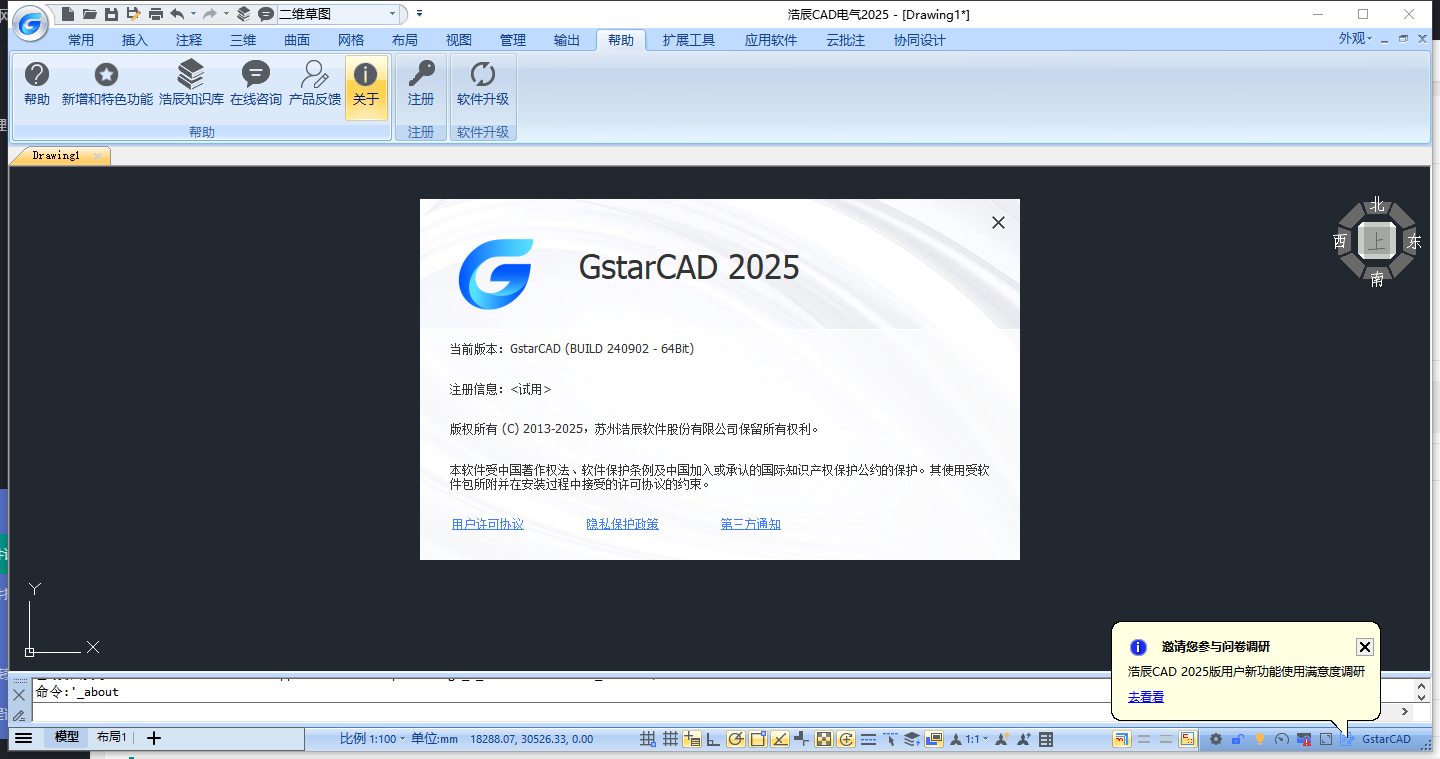Click the table grid icon in status bar
This screenshot has height=759, width=1440.
[x=1046, y=739]
